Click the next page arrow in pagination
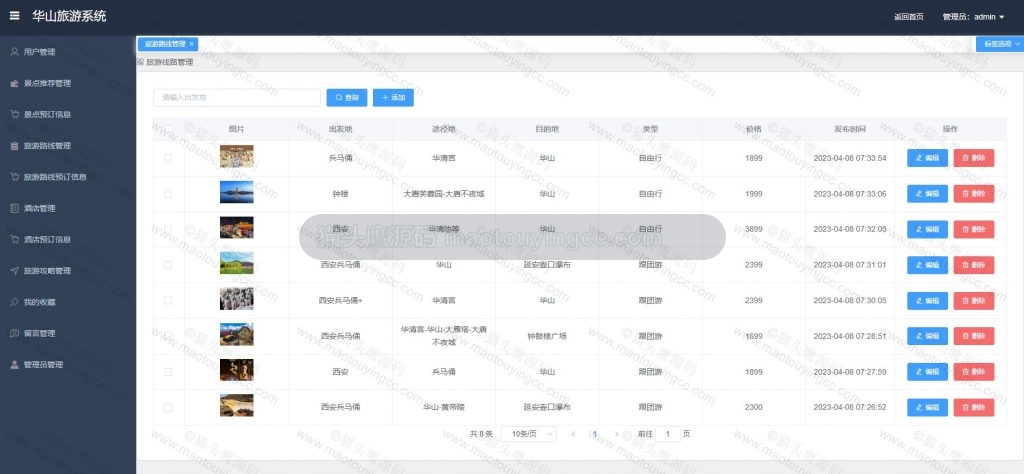The height and width of the screenshot is (474, 1024). 616,434
